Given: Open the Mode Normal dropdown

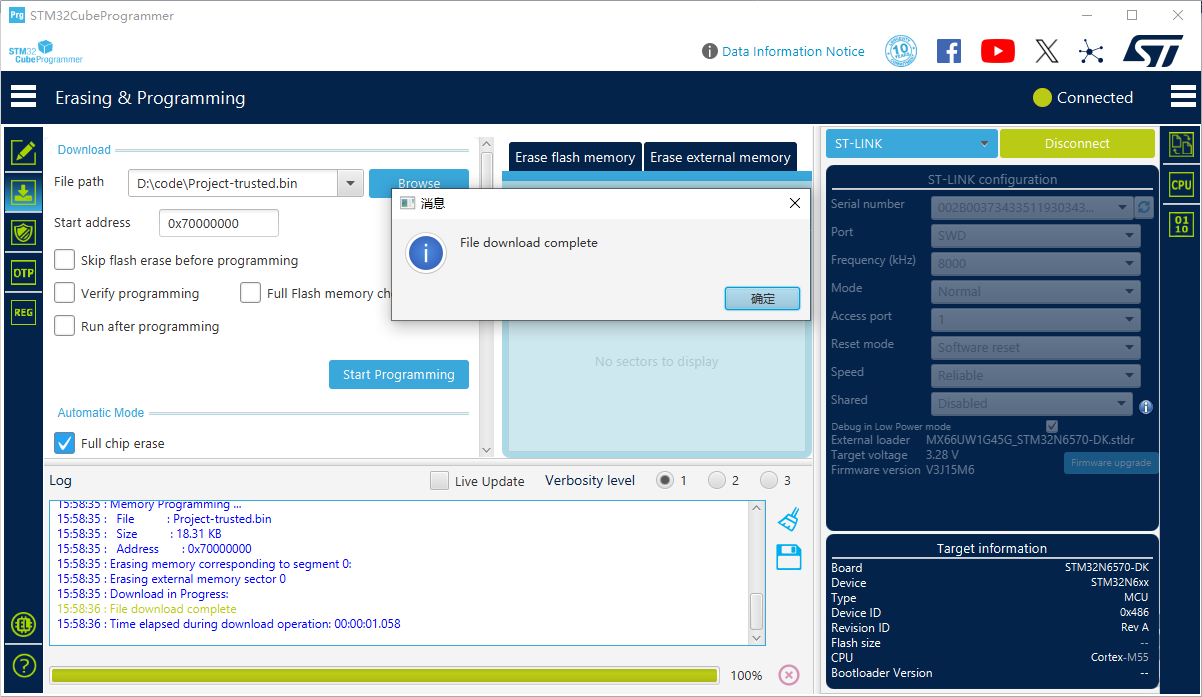Looking at the screenshot, I should click(1036, 292).
